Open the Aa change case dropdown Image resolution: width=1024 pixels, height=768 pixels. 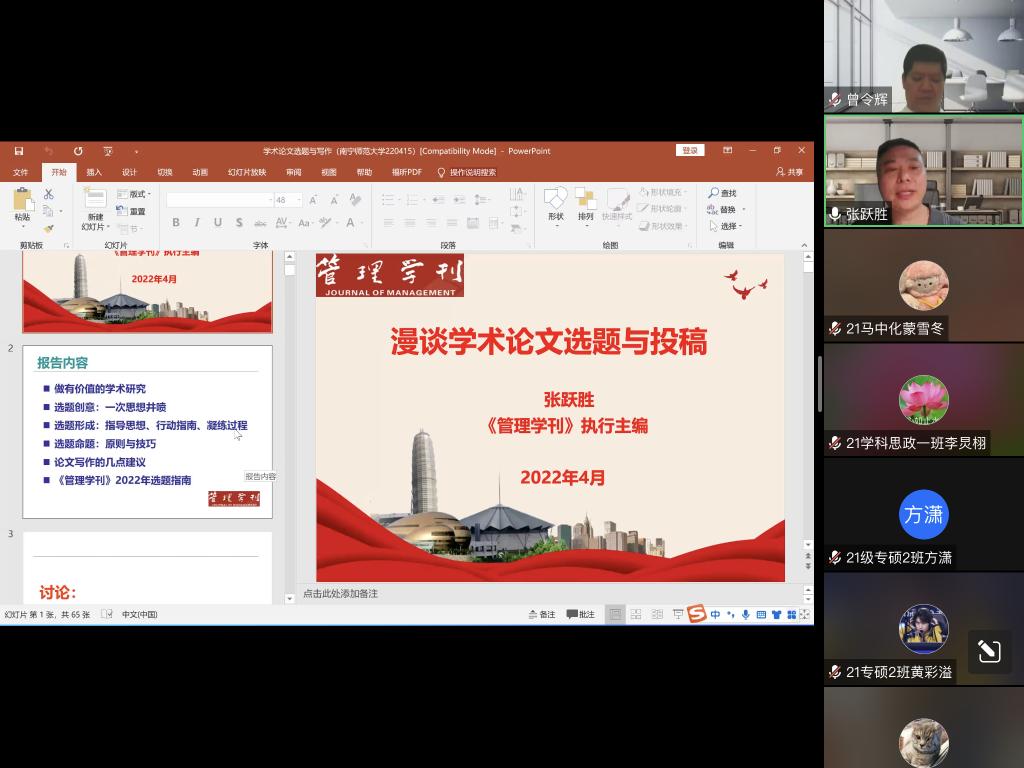tap(305, 223)
